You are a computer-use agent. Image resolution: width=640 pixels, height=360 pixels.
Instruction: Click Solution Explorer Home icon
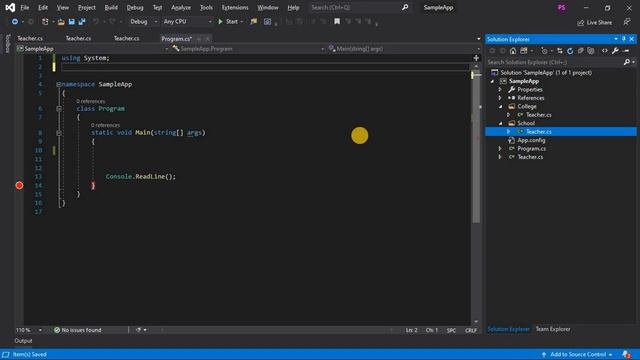513,51
